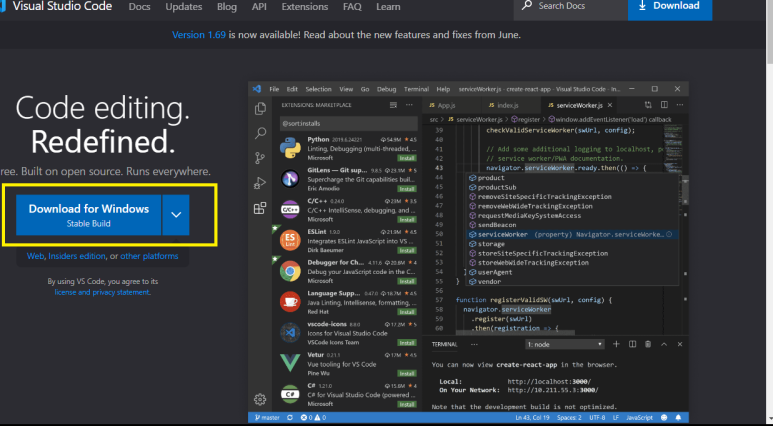Open the Manage gear icon in activity bar
Viewport: 773px width, 426px height.
click(260, 399)
